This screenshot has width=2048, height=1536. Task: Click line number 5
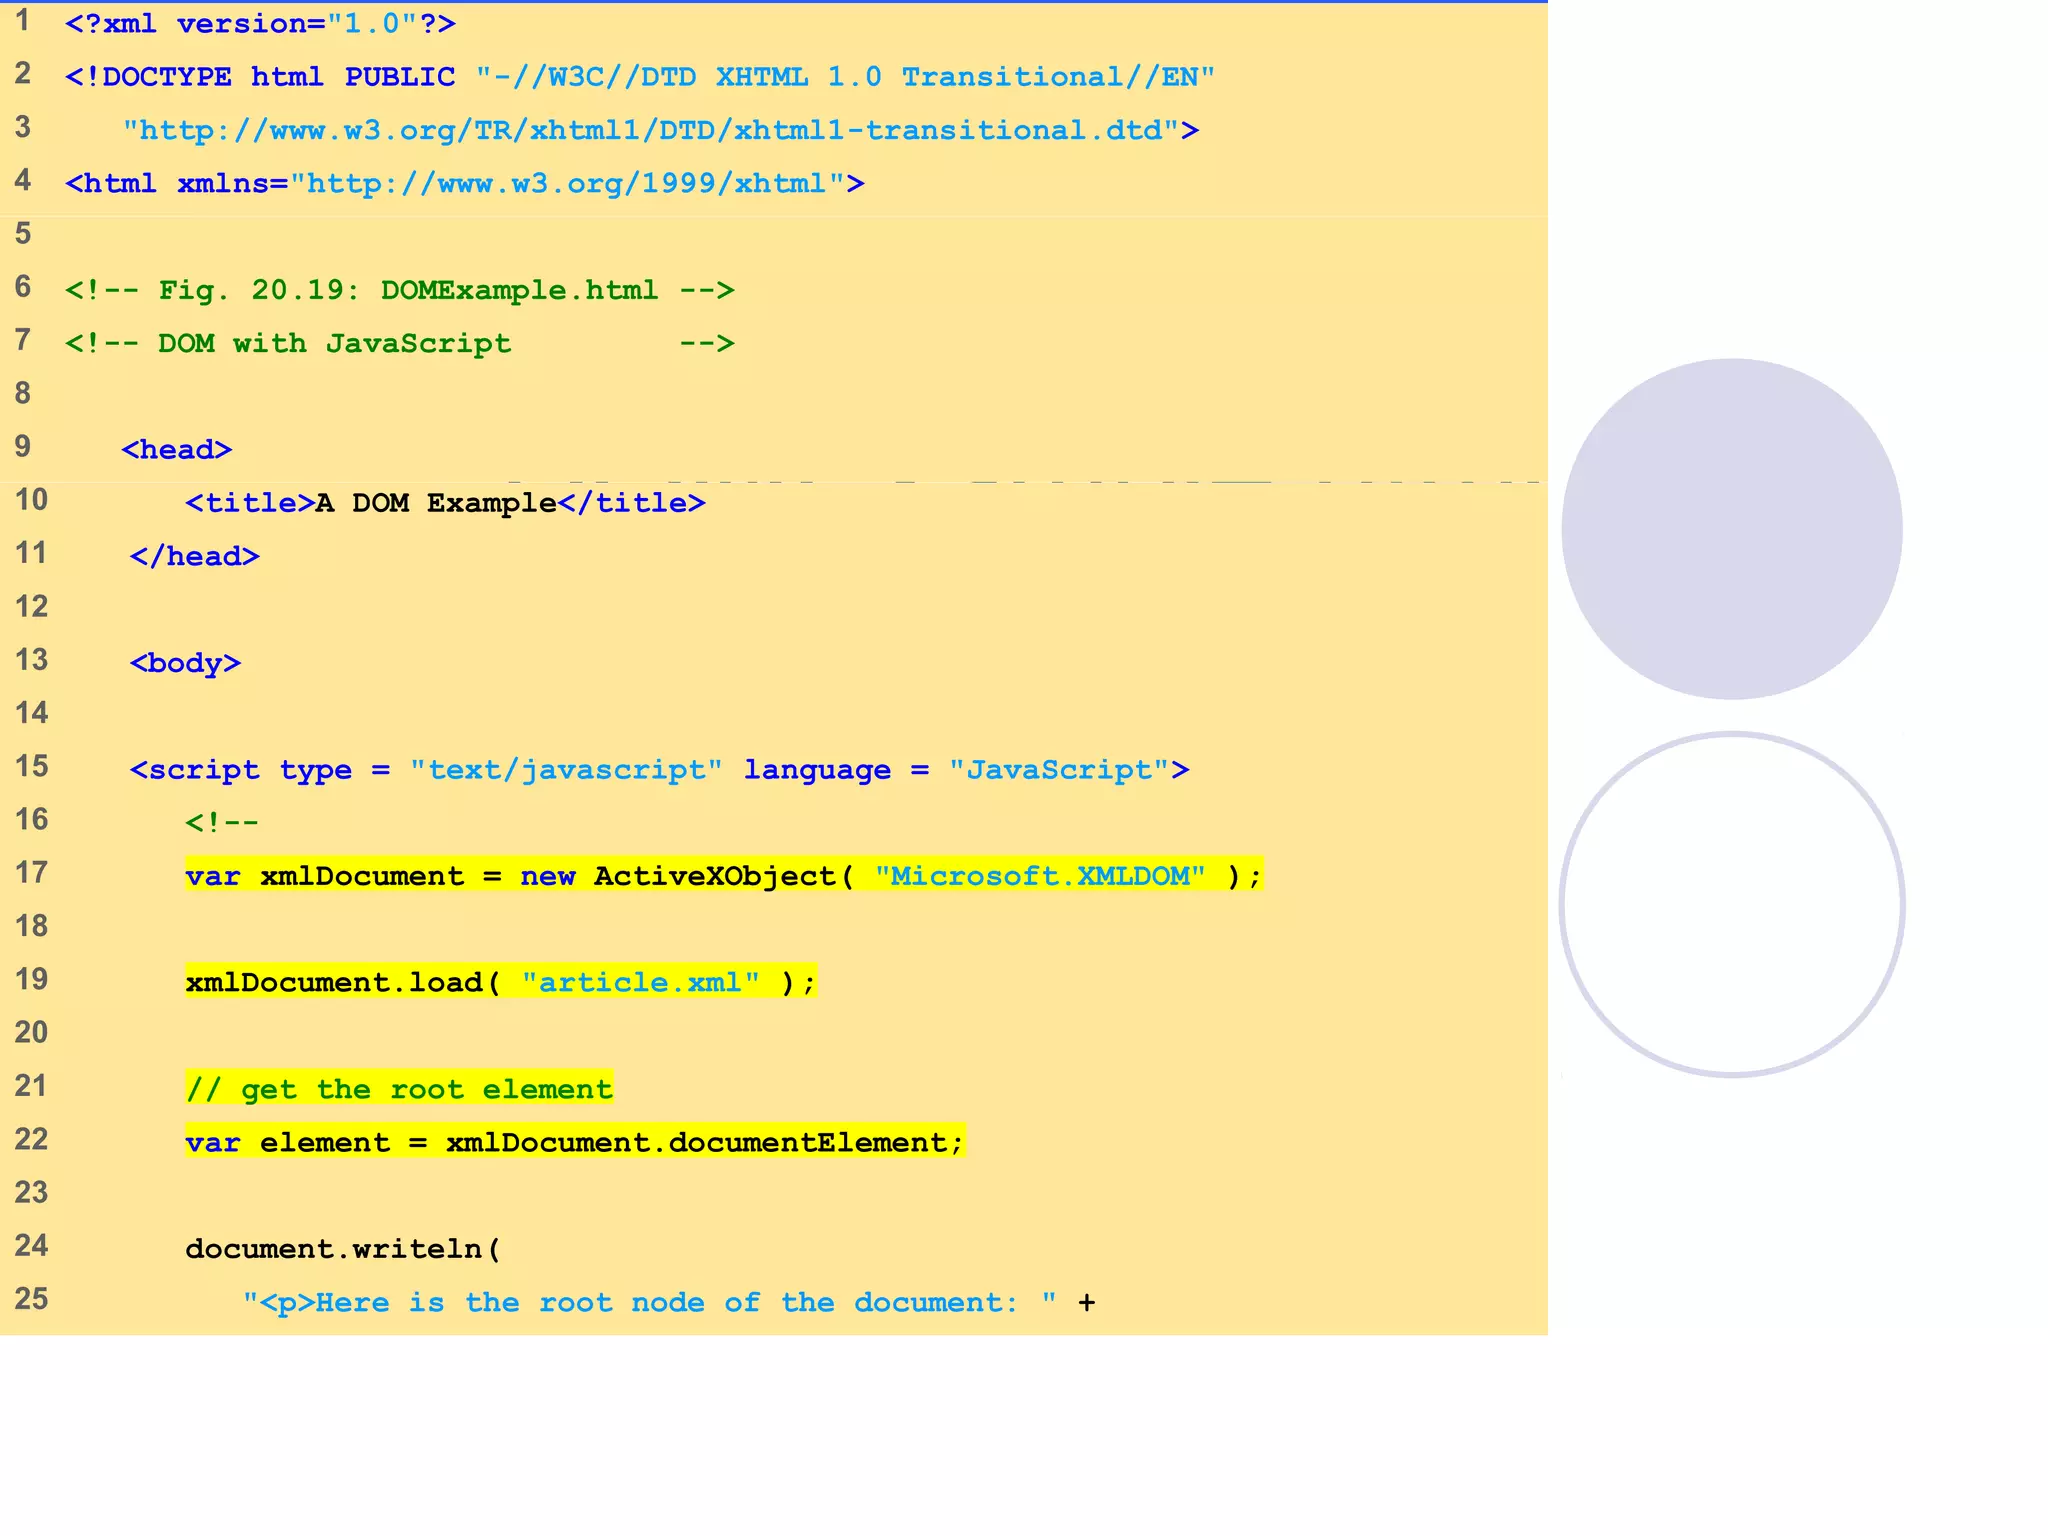coord(23,234)
